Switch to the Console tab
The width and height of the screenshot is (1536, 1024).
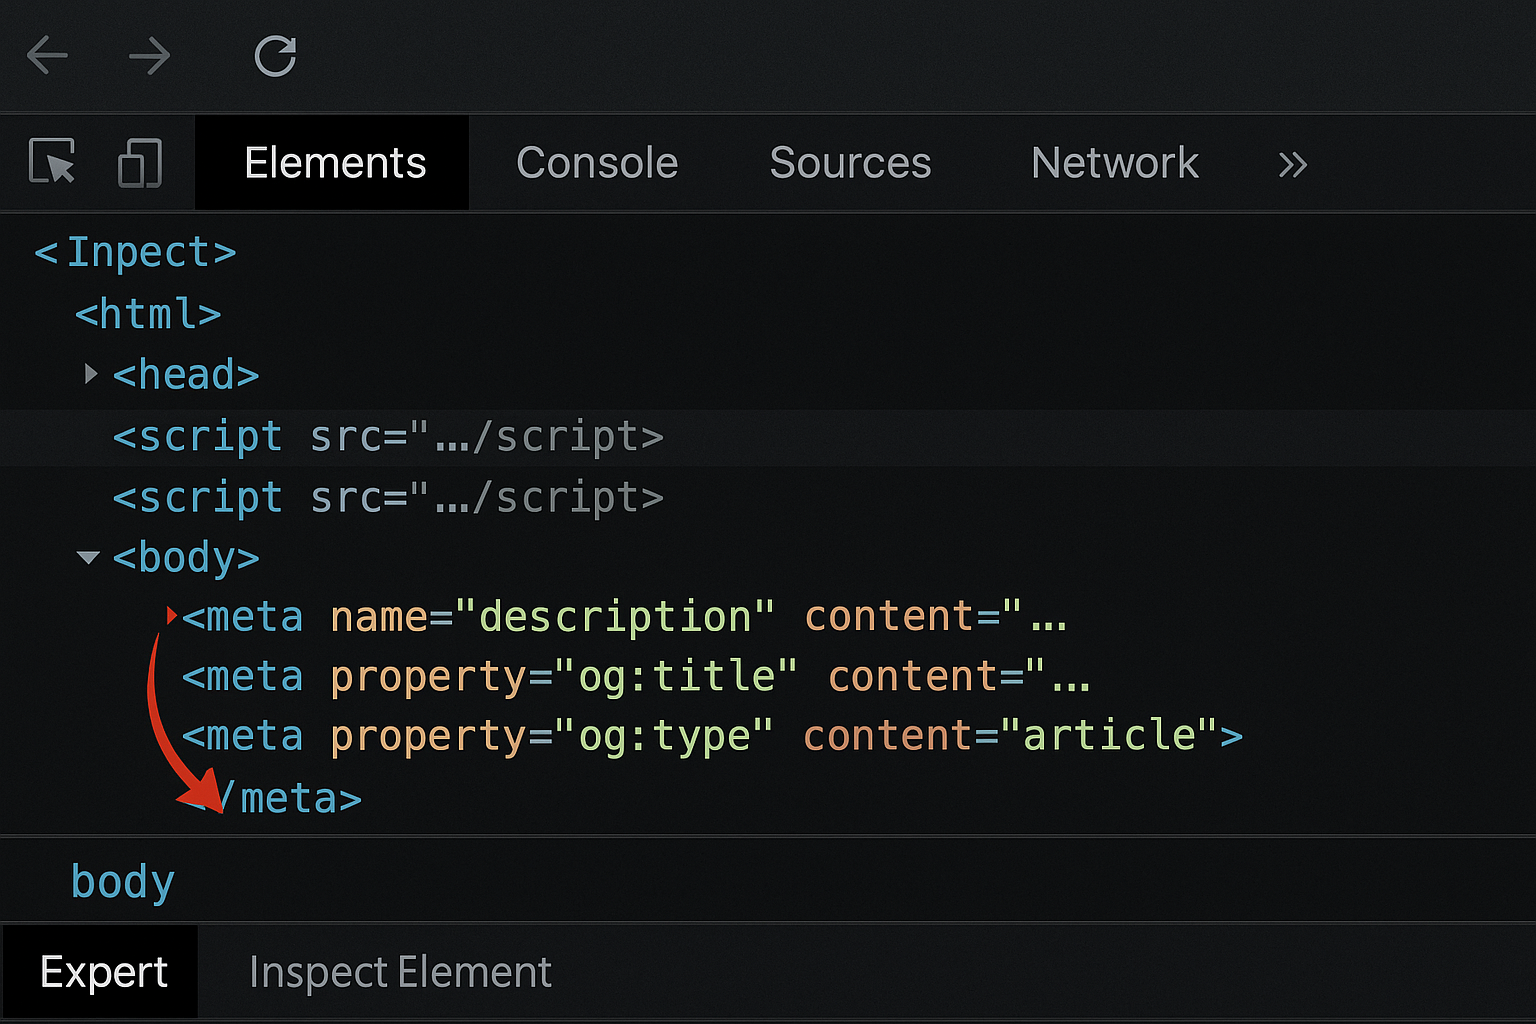[x=597, y=162]
